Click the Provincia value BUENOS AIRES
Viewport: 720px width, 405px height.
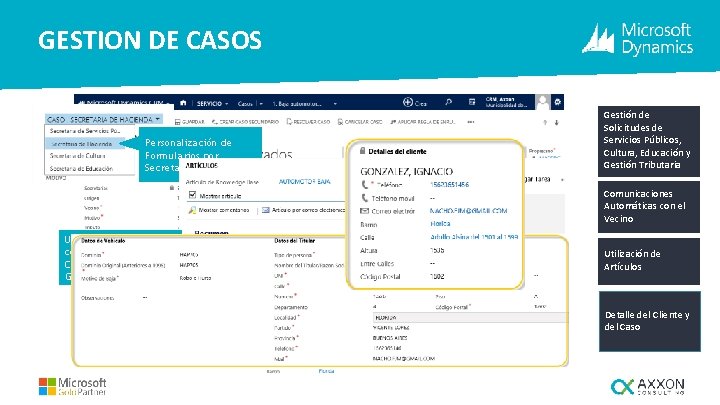pos(390,338)
